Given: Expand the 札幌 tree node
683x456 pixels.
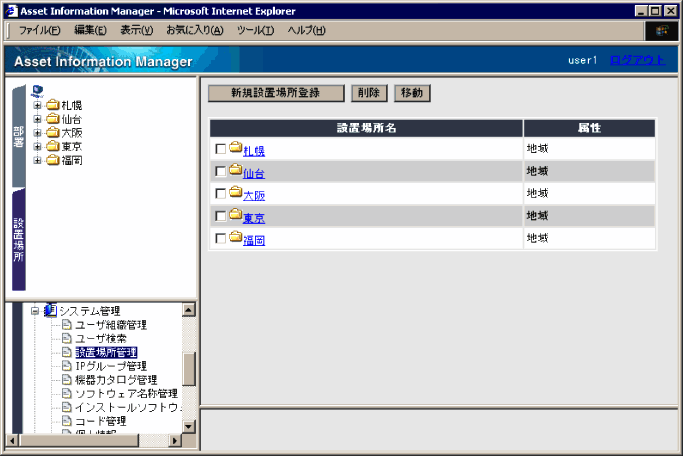Looking at the screenshot, I should click(37, 105).
